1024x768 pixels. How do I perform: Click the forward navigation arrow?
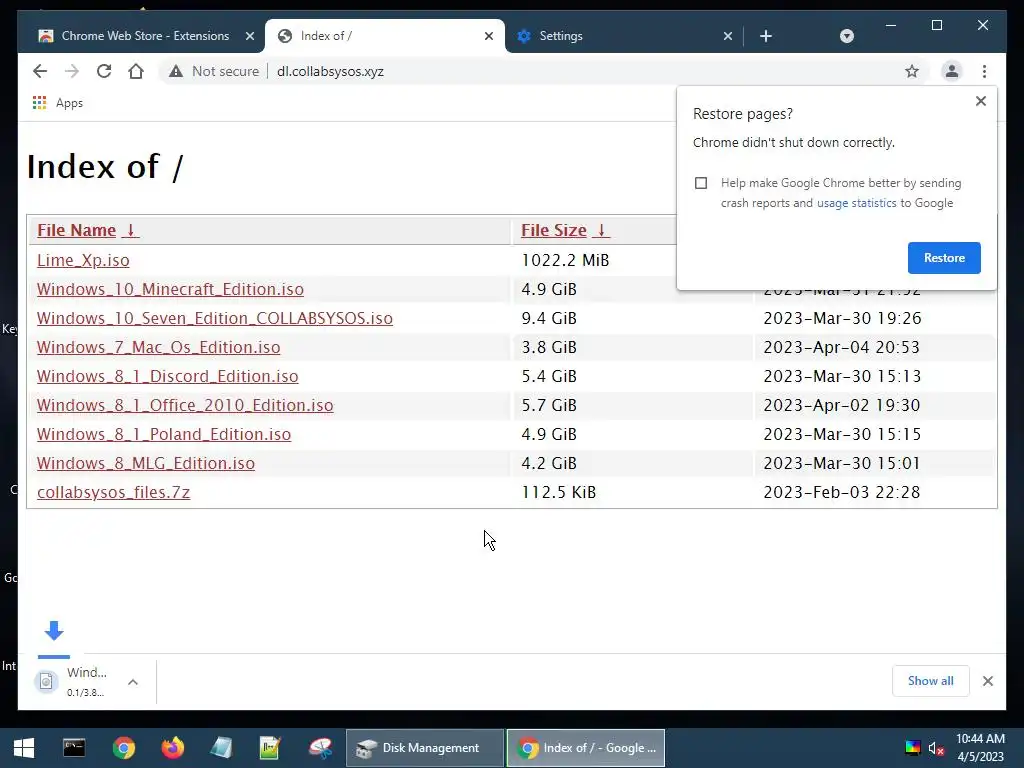72,71
